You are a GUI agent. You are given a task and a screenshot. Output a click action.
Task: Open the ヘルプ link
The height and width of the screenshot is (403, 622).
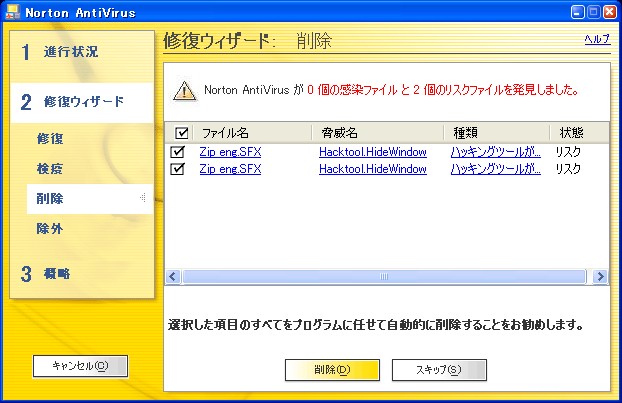pos(596,39)
